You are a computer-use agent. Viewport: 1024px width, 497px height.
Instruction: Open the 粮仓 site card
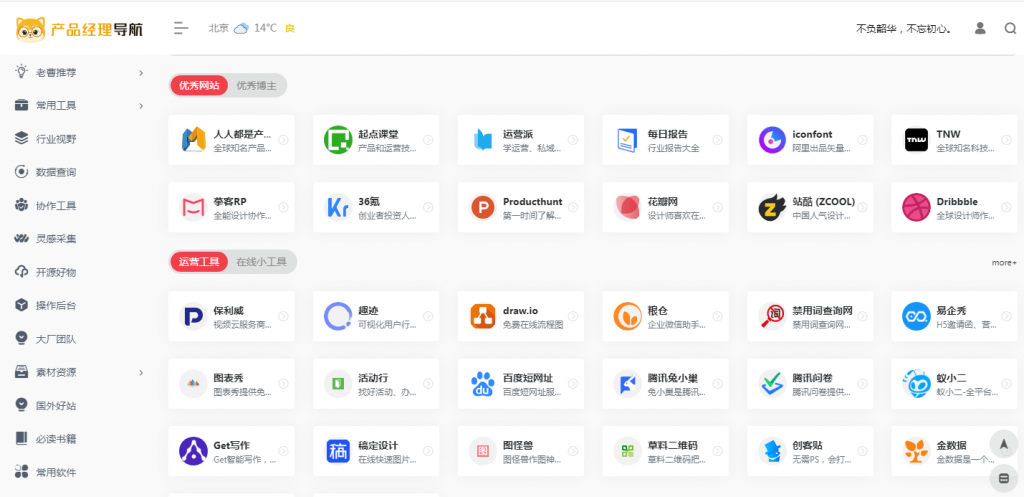665,316
